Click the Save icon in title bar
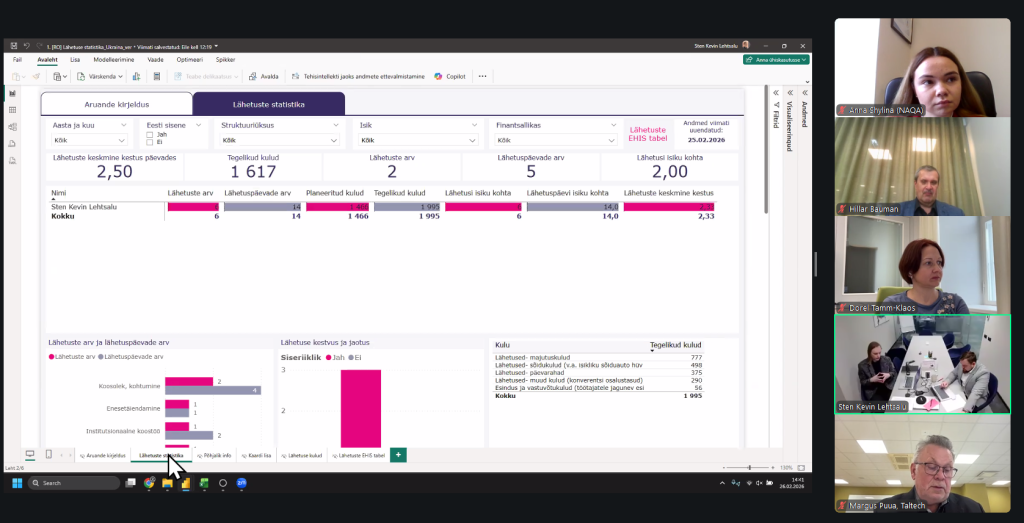The width and height of the screenshot is (1024, 523). 12,46
